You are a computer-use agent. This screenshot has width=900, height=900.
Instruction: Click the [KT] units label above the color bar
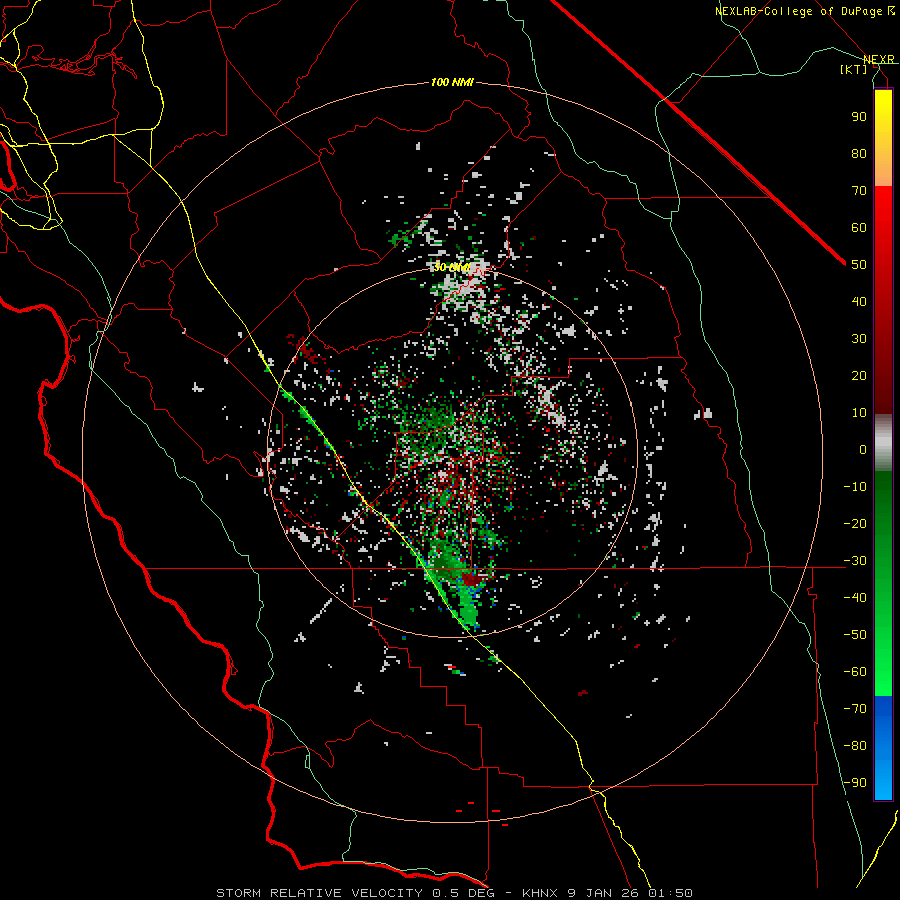click(x=853, y=69)
